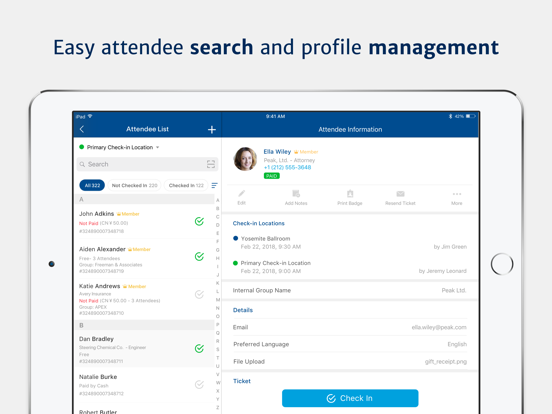Toggle check-in for Natalie Burke
The width and height of the screenshot is (552, 414).
(x=199, y=384)
